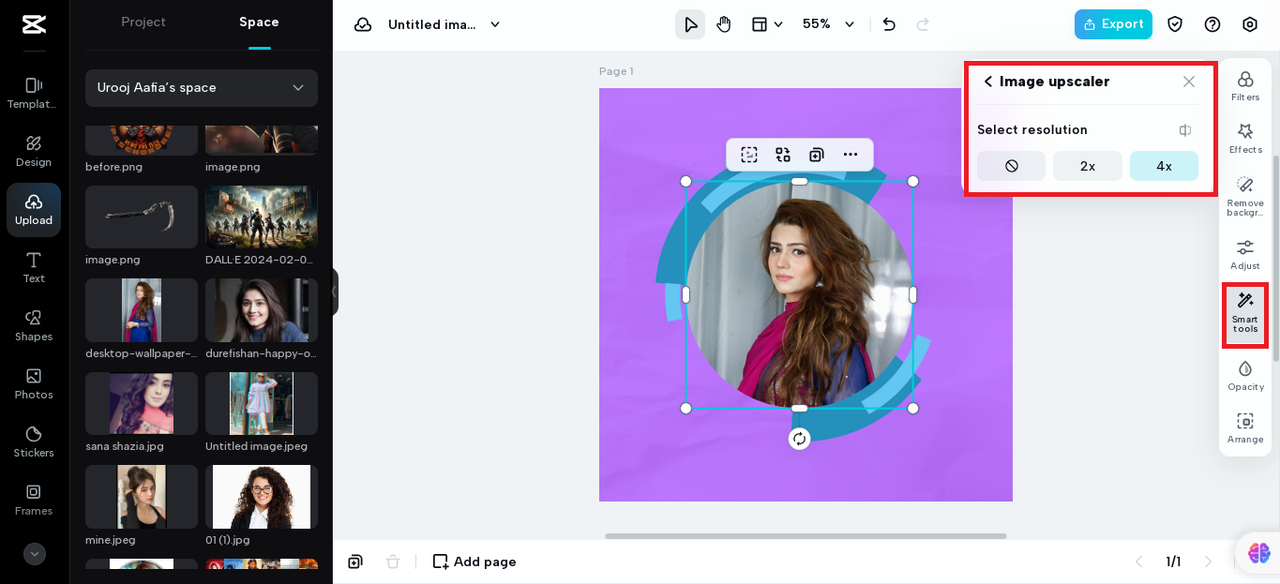Open the Upload sidebar panel
Image resolution: width=1280 pixels, height=584 pixels.
tap(33, 209)
